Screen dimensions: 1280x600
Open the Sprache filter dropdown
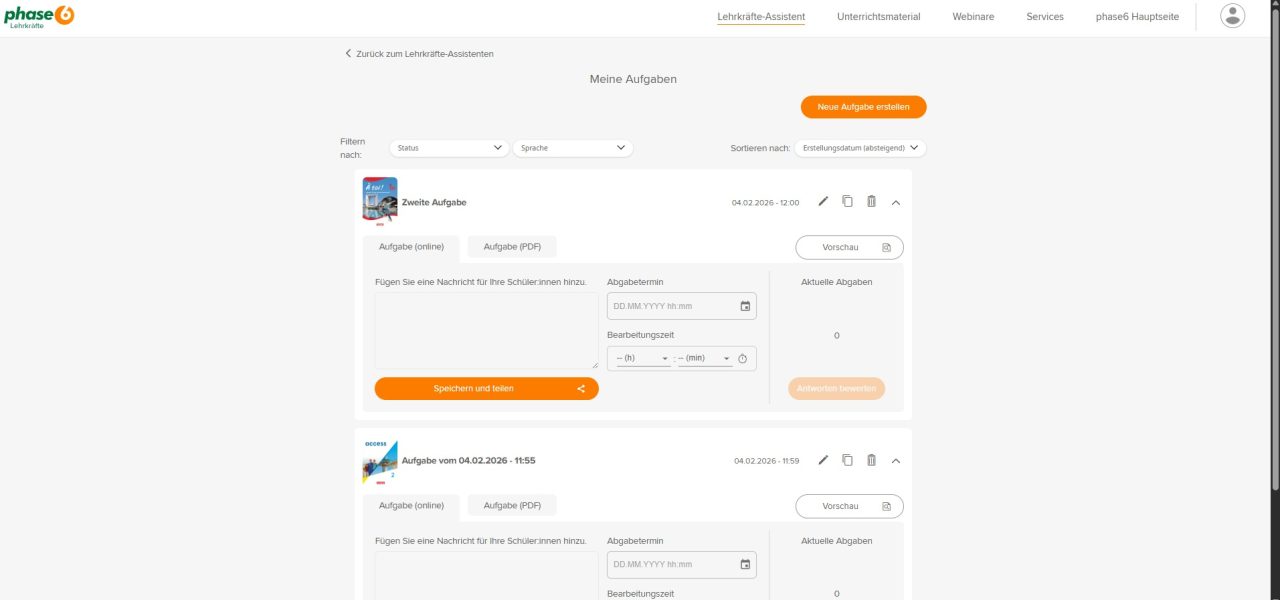pos(573,148)
